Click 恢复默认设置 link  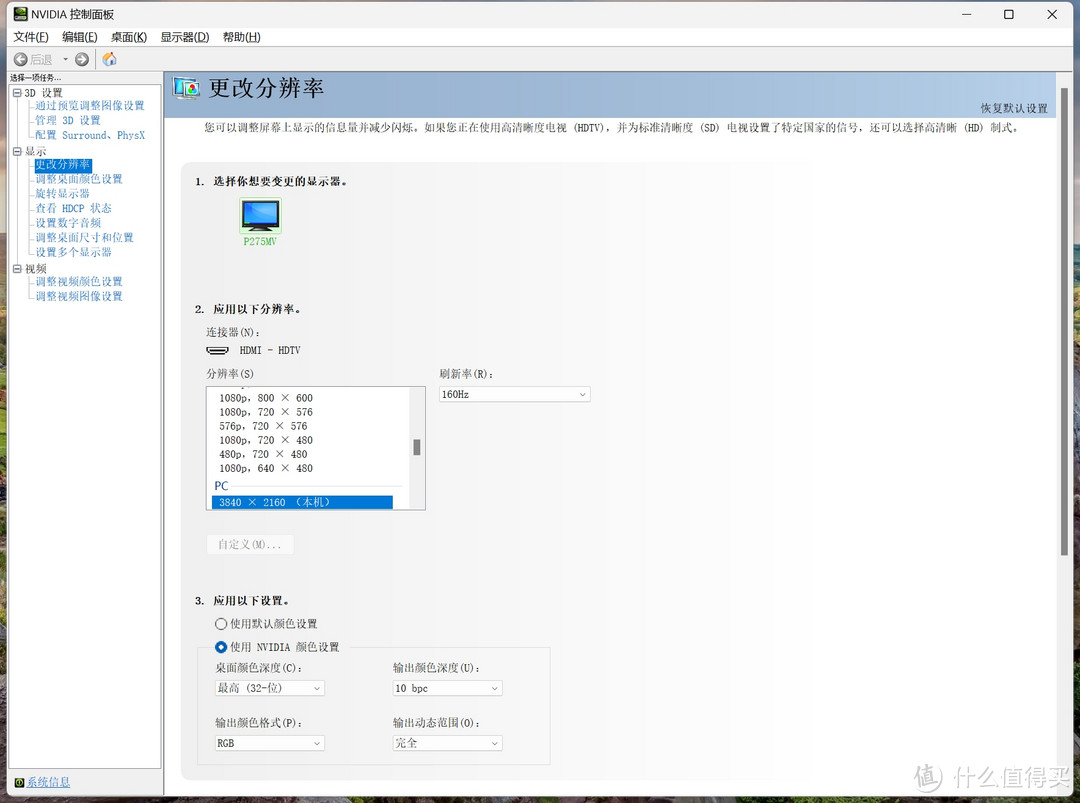(x=1014, y=108)
